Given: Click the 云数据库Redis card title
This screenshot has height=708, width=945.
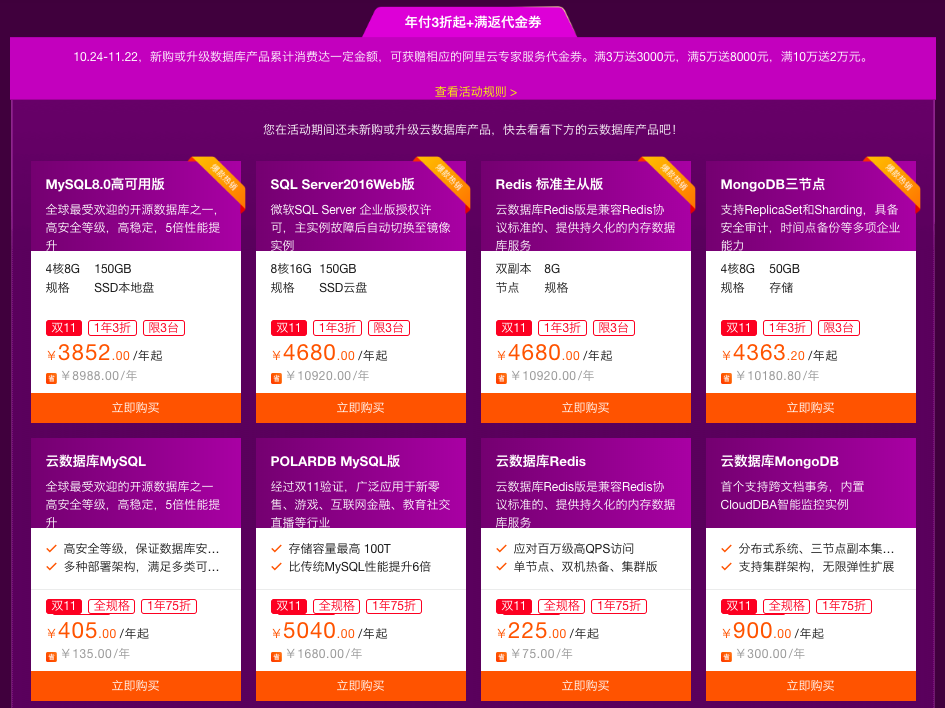Looking at the screenshot, I should point(541,462).
